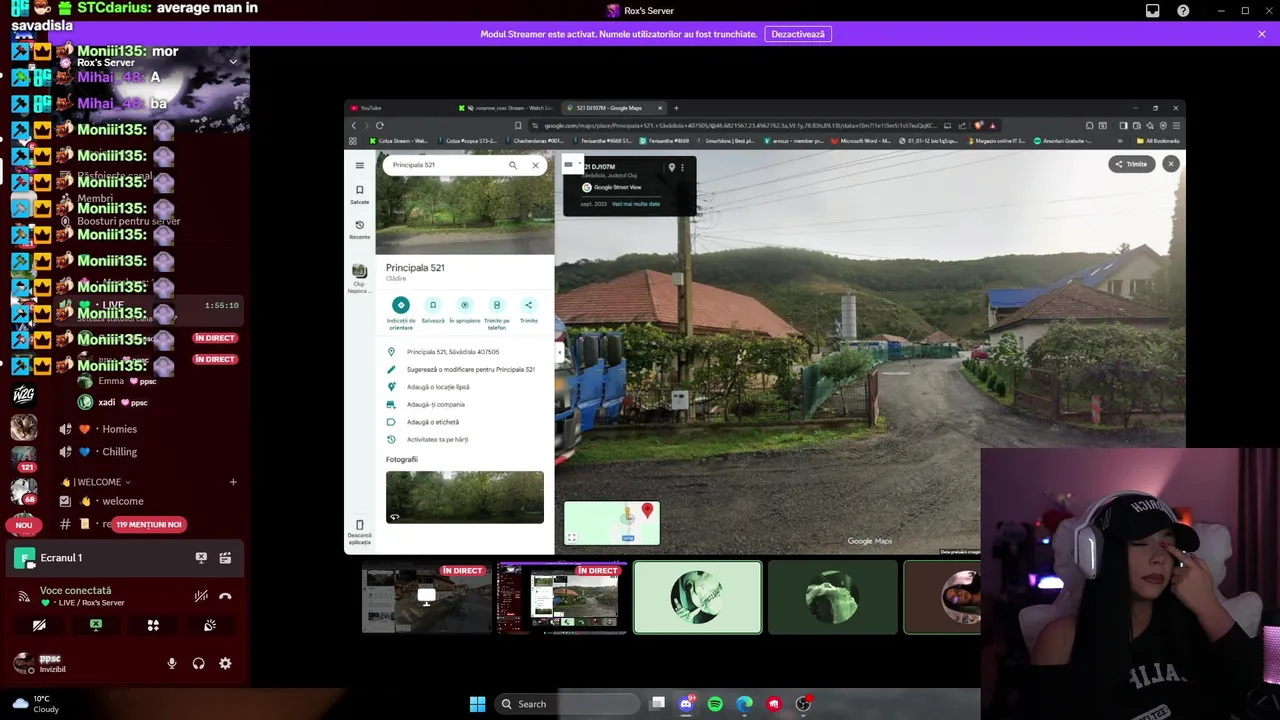Image resolution: width=1280 pixels, height=720 pixels.
Task: Join the Chilling voice channel
Action: (x=120, y=452)
